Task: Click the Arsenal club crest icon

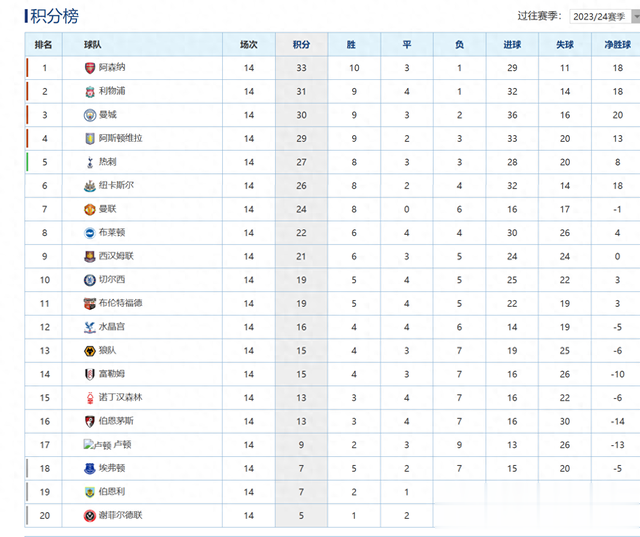Action: pyautogui.click(x=90, y=68)
